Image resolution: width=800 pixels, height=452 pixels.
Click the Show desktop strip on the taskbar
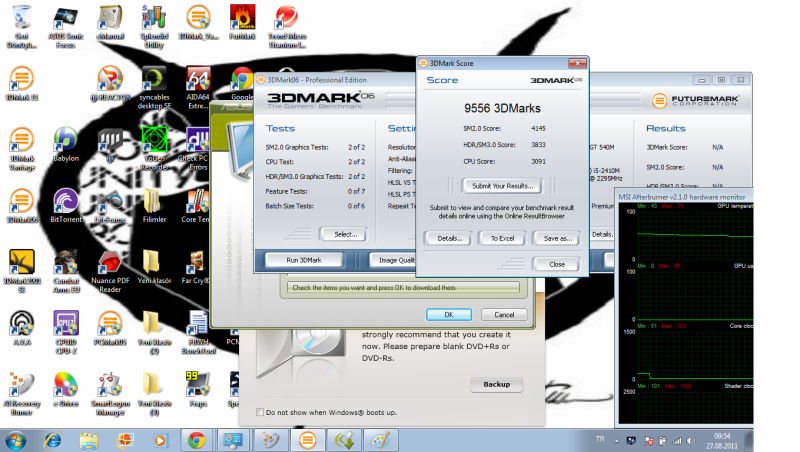[x=749, y=440]
